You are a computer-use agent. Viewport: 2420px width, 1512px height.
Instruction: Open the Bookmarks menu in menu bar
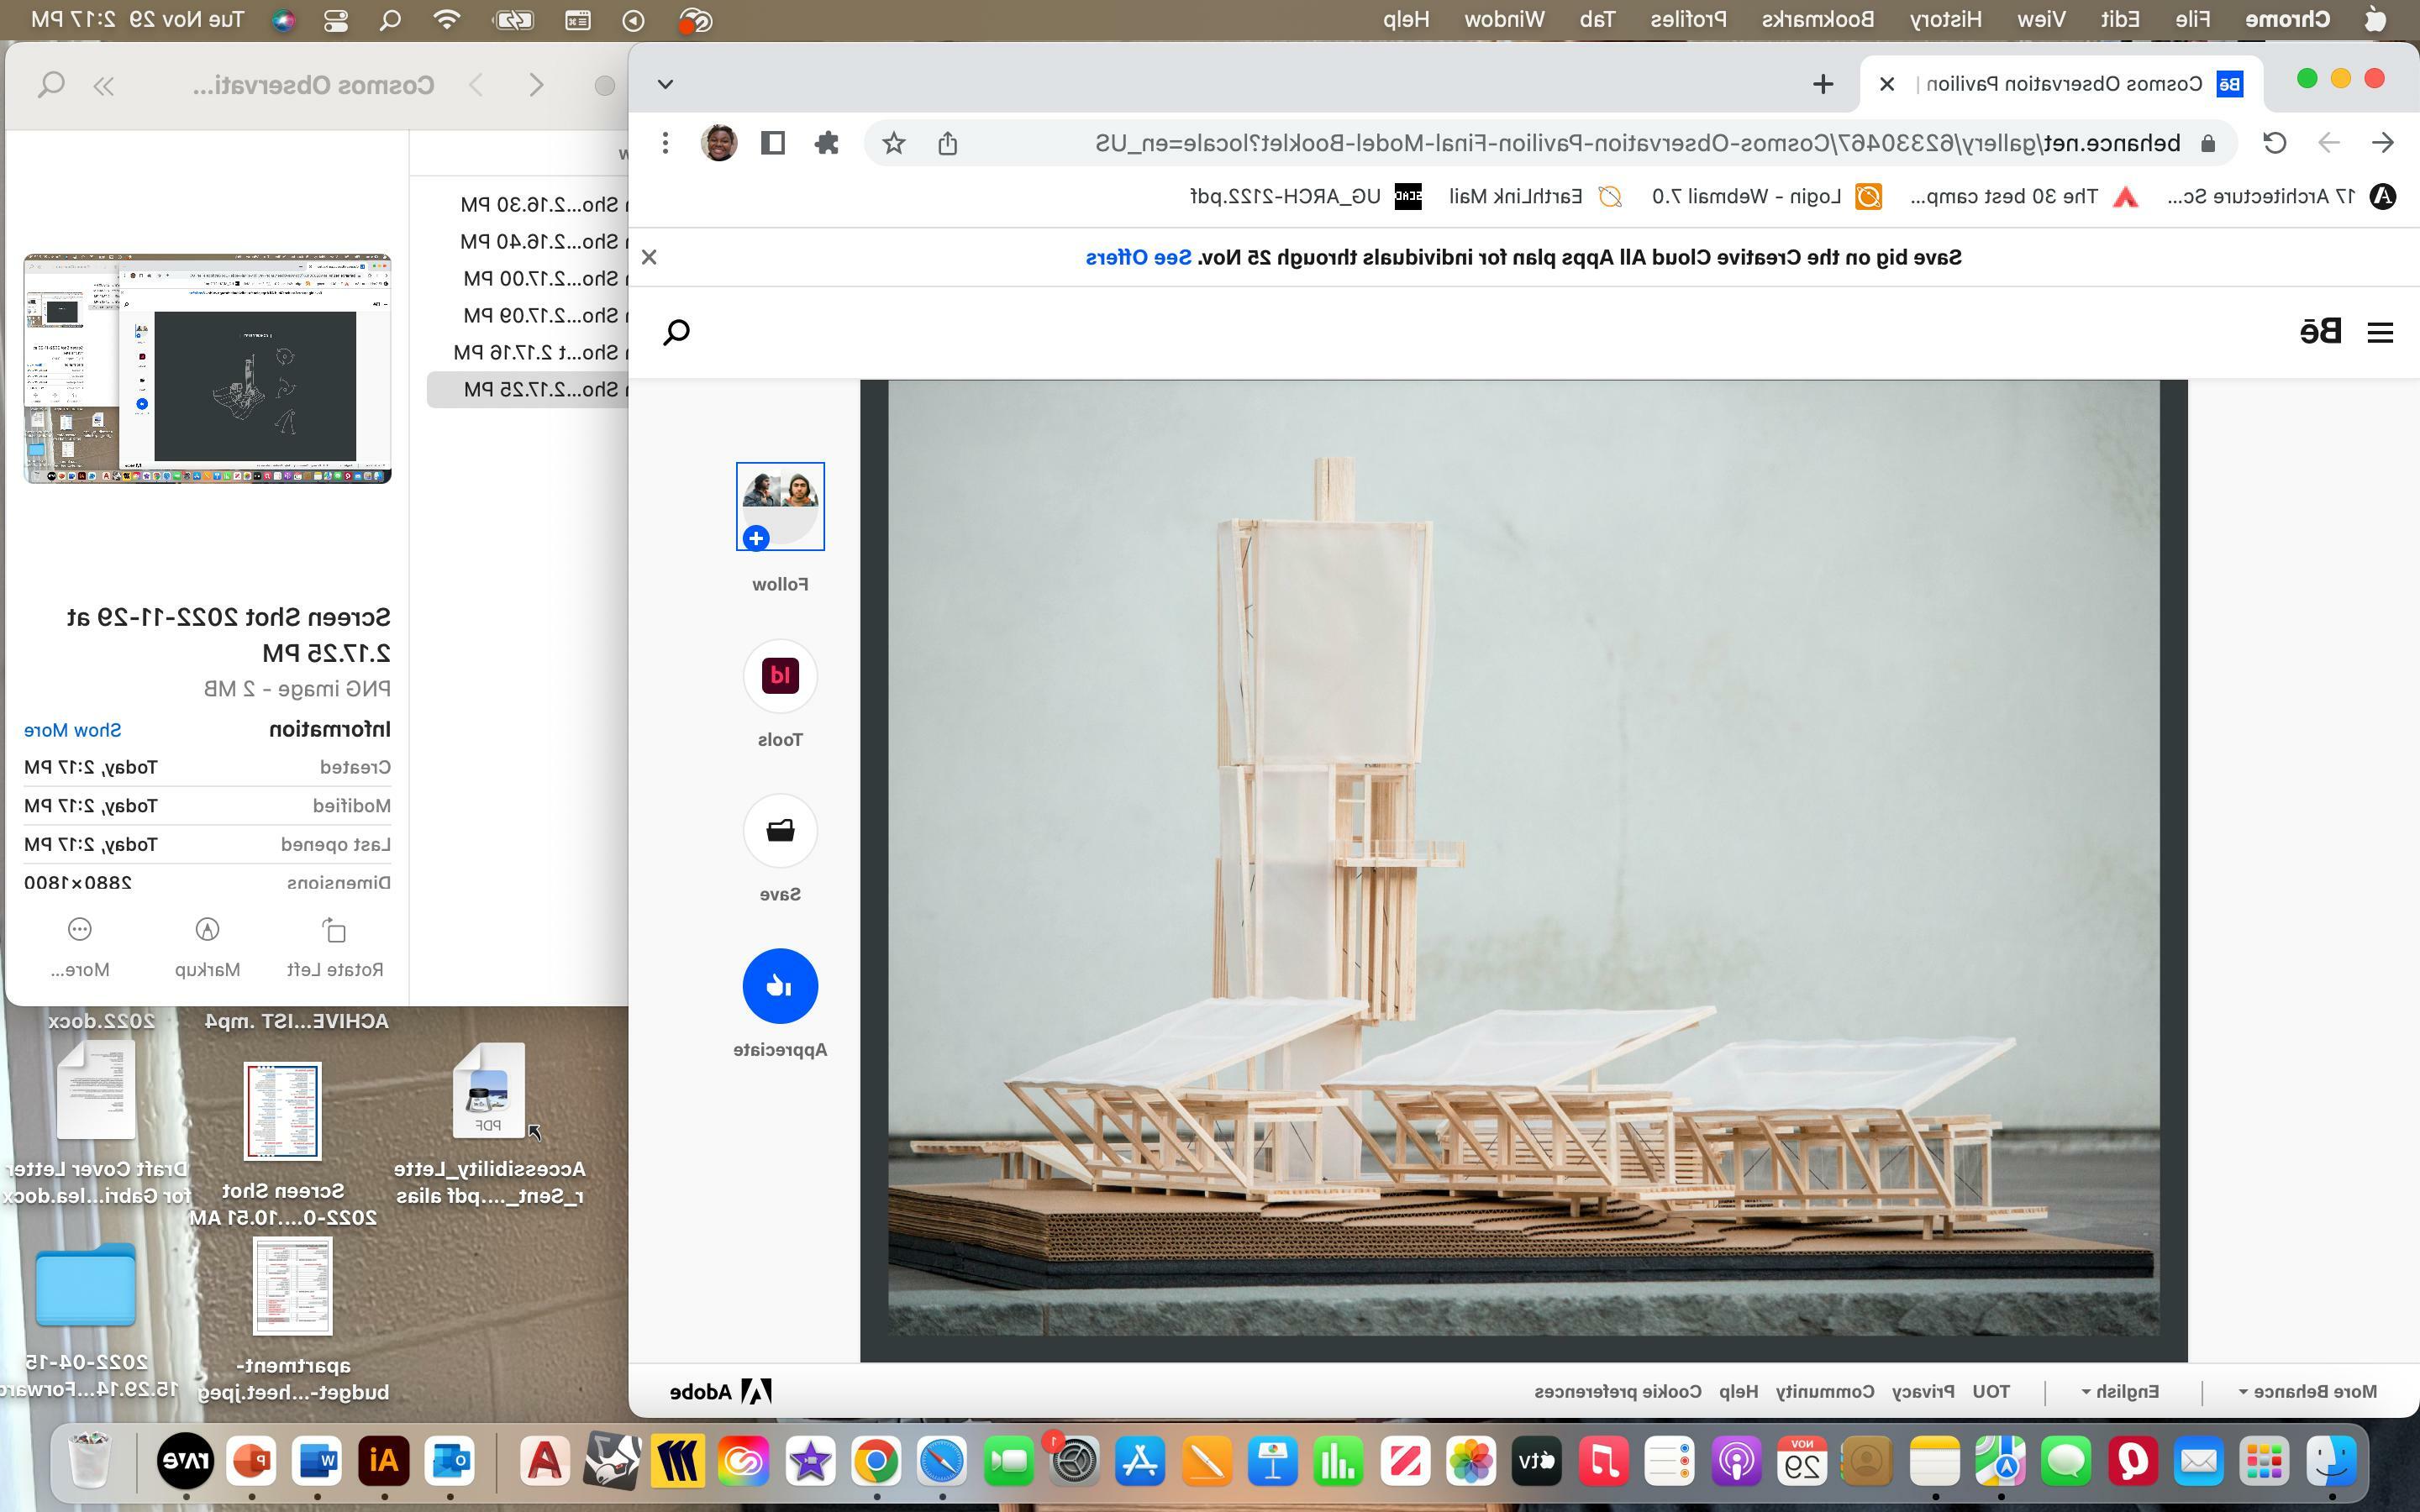1818,19
